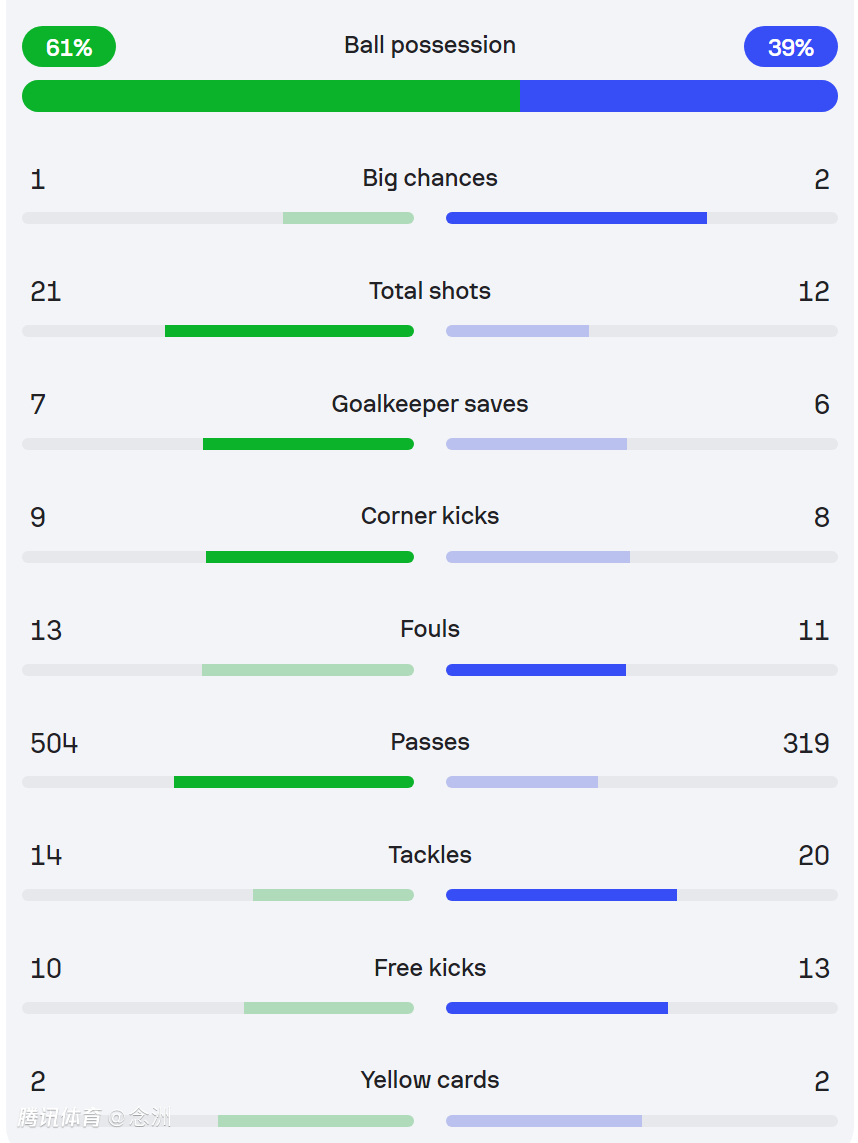Click the blue Big chances bar

click(576, 218)
